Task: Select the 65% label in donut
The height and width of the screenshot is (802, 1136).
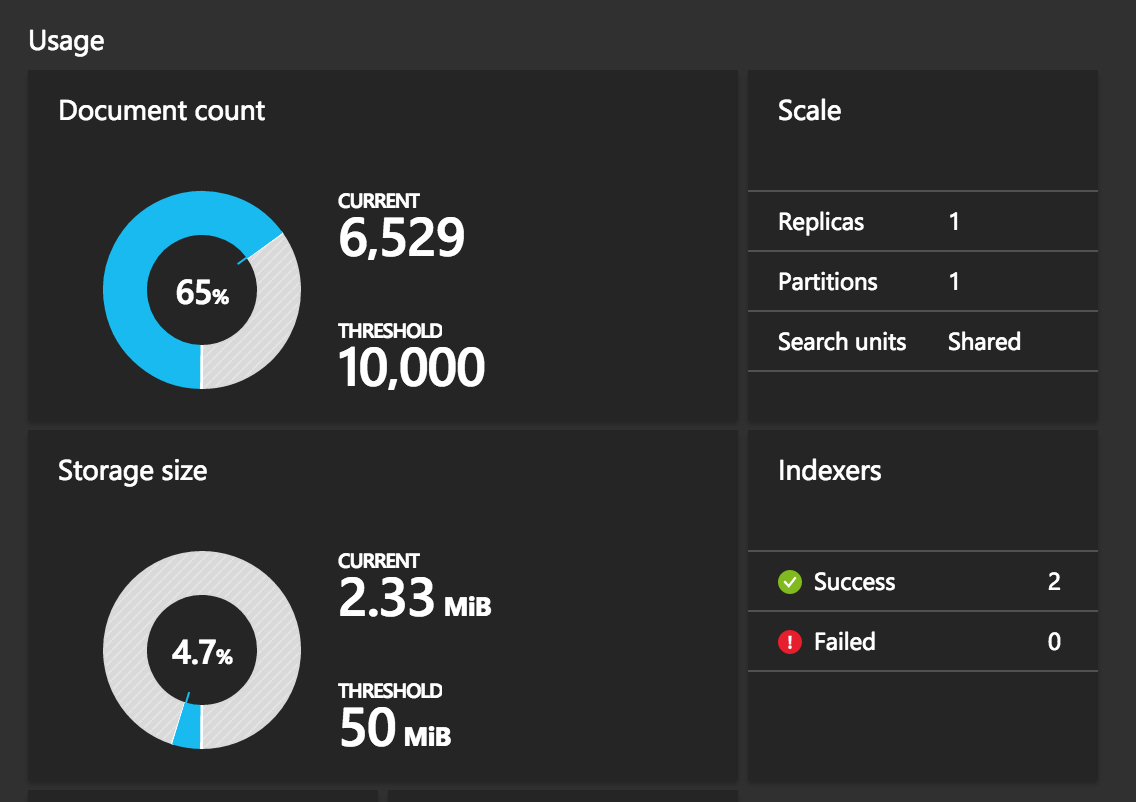Action: 202,293
